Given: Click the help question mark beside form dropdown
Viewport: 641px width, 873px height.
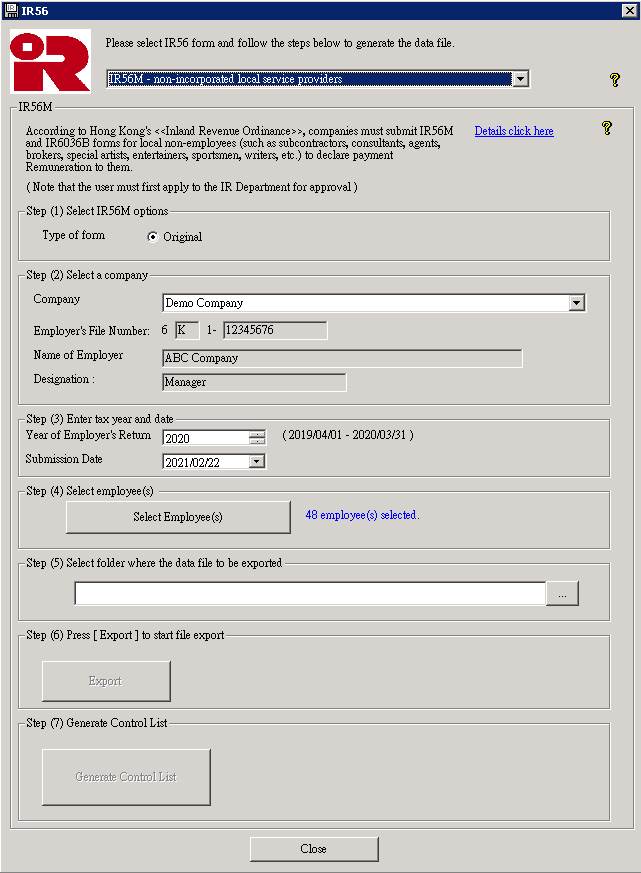Looking at the screenshot, I should point(615,80).
